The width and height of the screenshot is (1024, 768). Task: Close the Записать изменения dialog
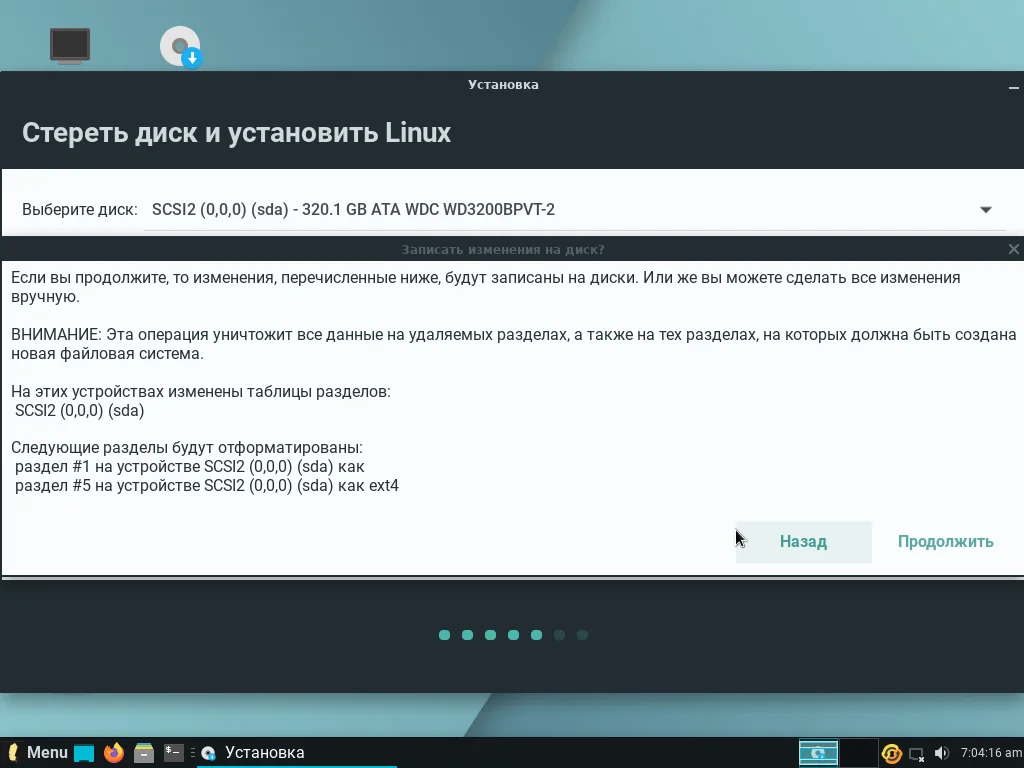point(1013,249)
